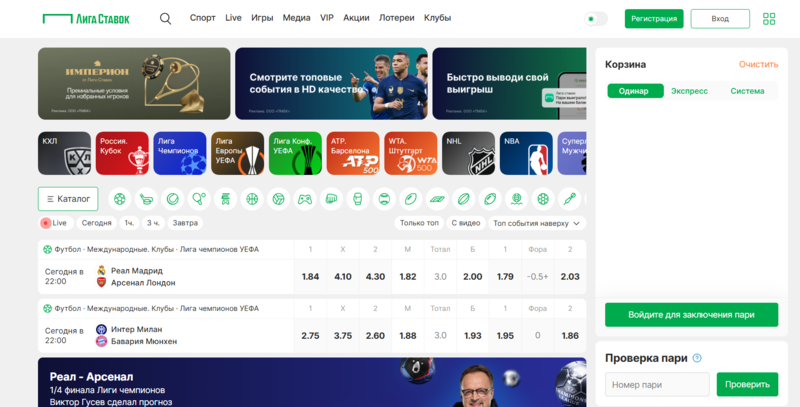This screenshot has width=800, height=407.
Task: Open the VIP menu item
Action: pos(327,18)
